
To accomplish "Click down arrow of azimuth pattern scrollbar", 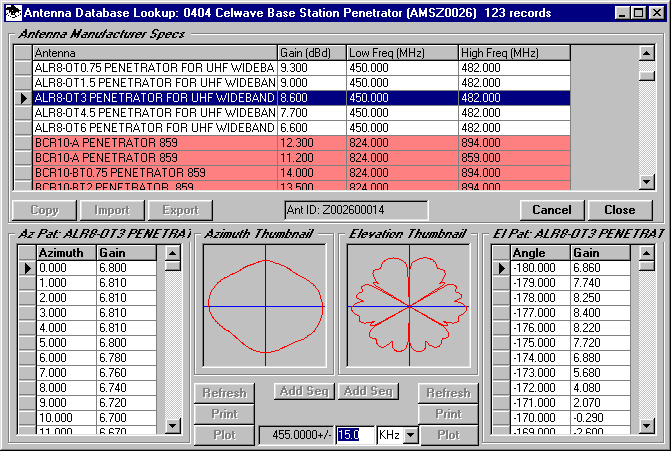I will point(172,425).
